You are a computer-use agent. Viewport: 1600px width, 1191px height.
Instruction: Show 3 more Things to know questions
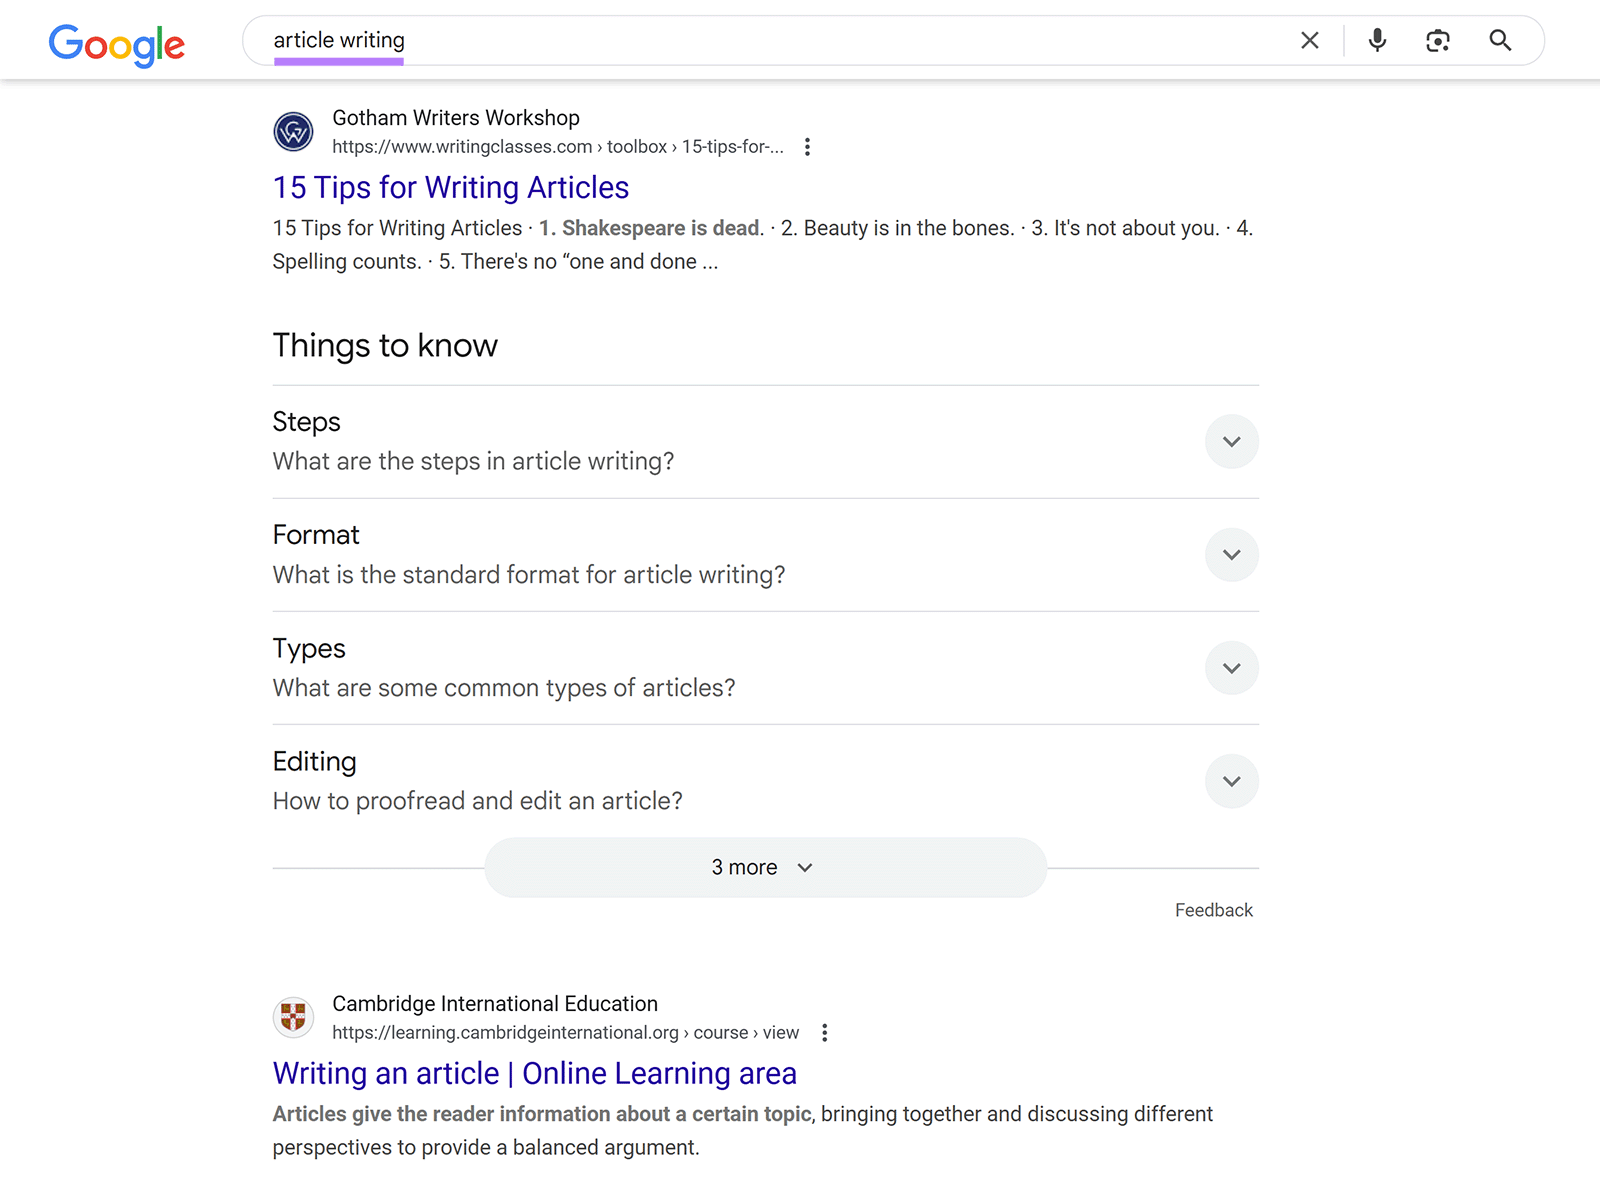coord(763,867)
